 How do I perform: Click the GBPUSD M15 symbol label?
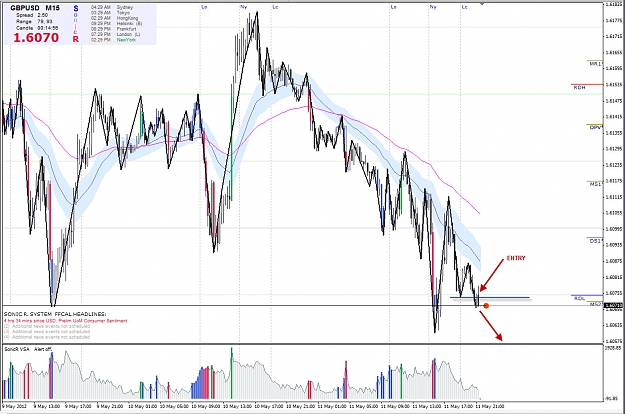tap(35, 8)
